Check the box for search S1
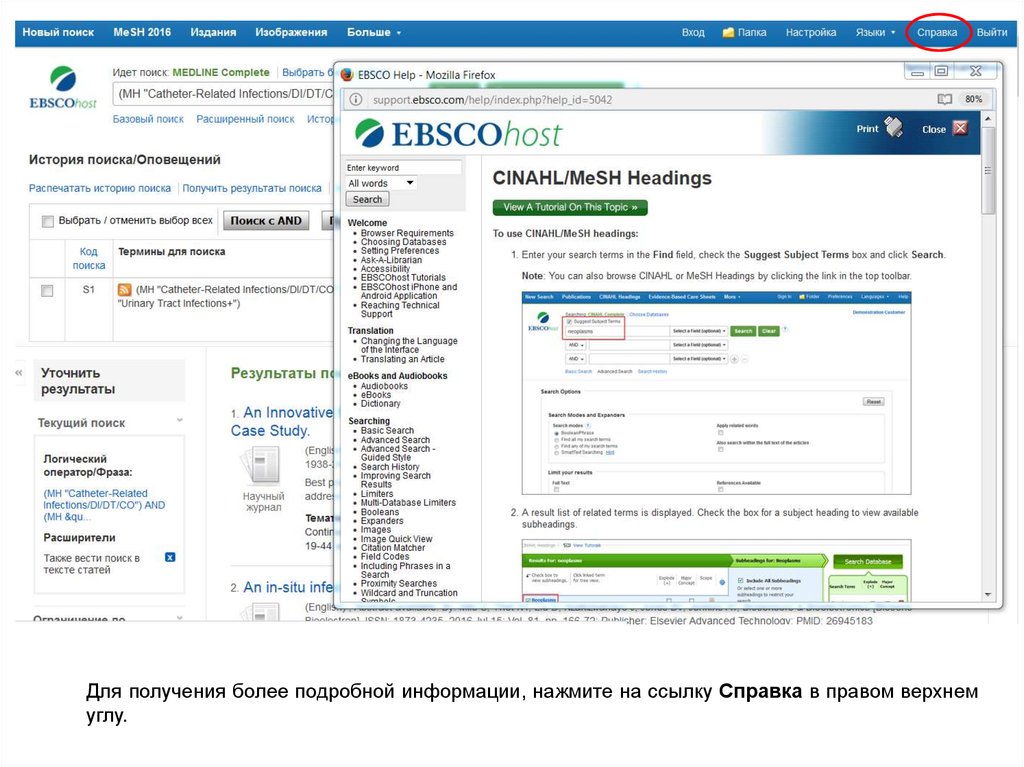The image size is (1024, 767). tap(46, 290)
